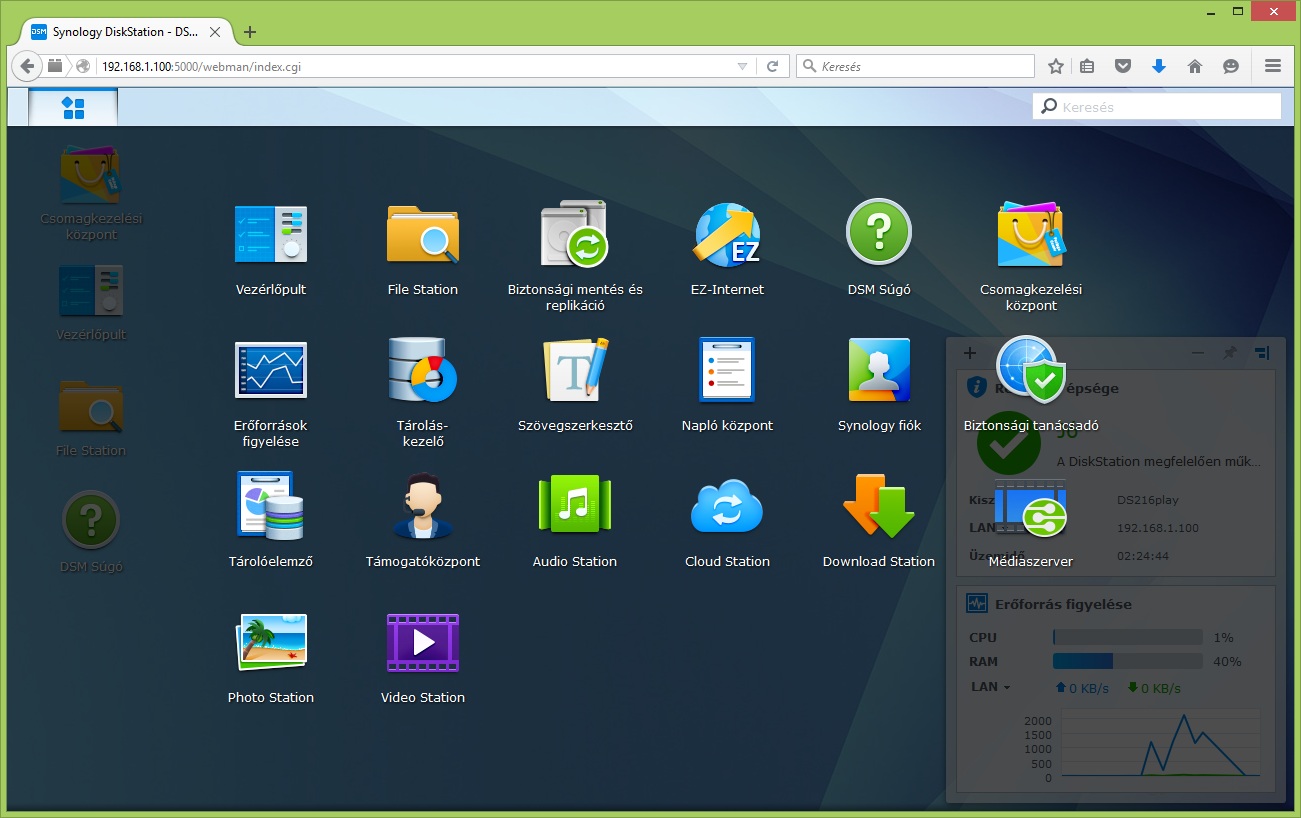
Task: Click the browser Keresés search box
Action: click(x=915, y=66)
